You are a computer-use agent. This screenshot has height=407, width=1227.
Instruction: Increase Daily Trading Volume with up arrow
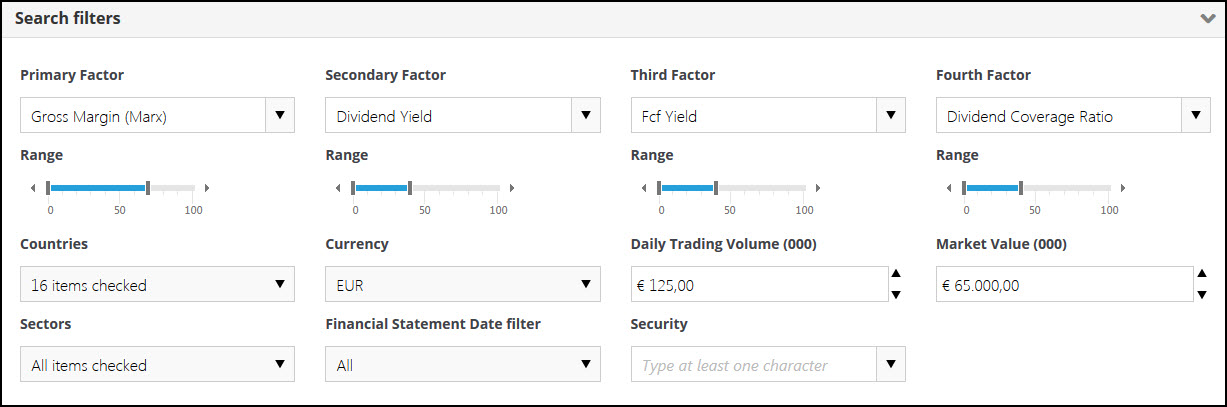(x=896, y=274)
